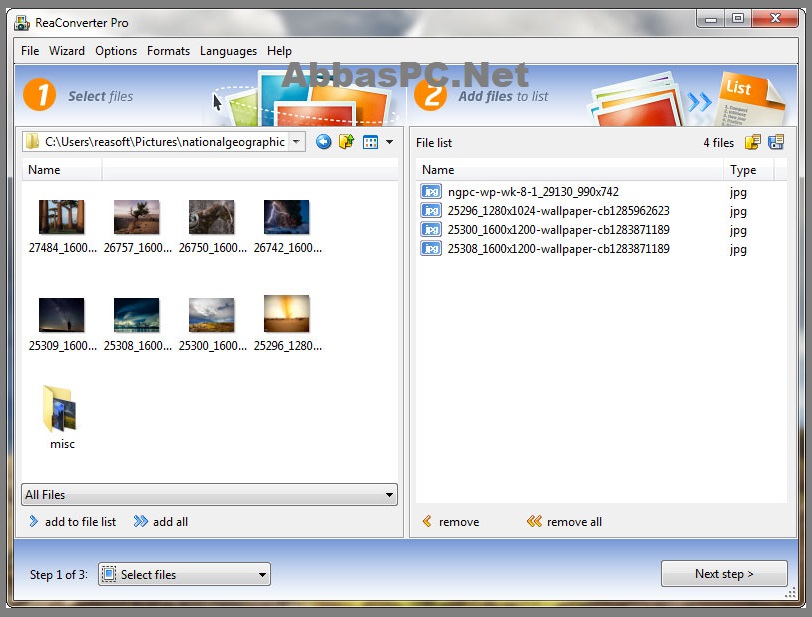Click jpg icon of 25296_1280x1024 row
Screen dimensions: 812x617
(x=431, y=211)
